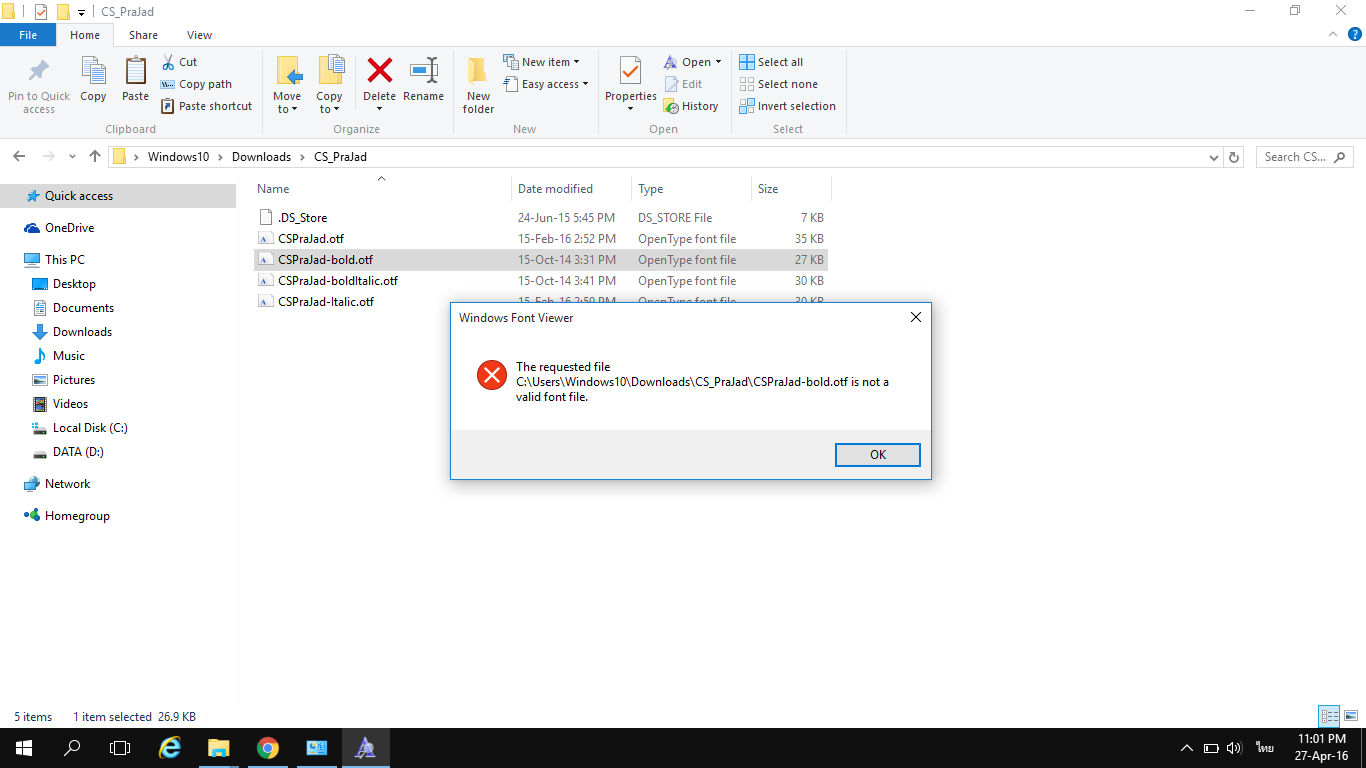Select the .DS_Store file
The image size is (1366, 768).
(x=302, y=217)
